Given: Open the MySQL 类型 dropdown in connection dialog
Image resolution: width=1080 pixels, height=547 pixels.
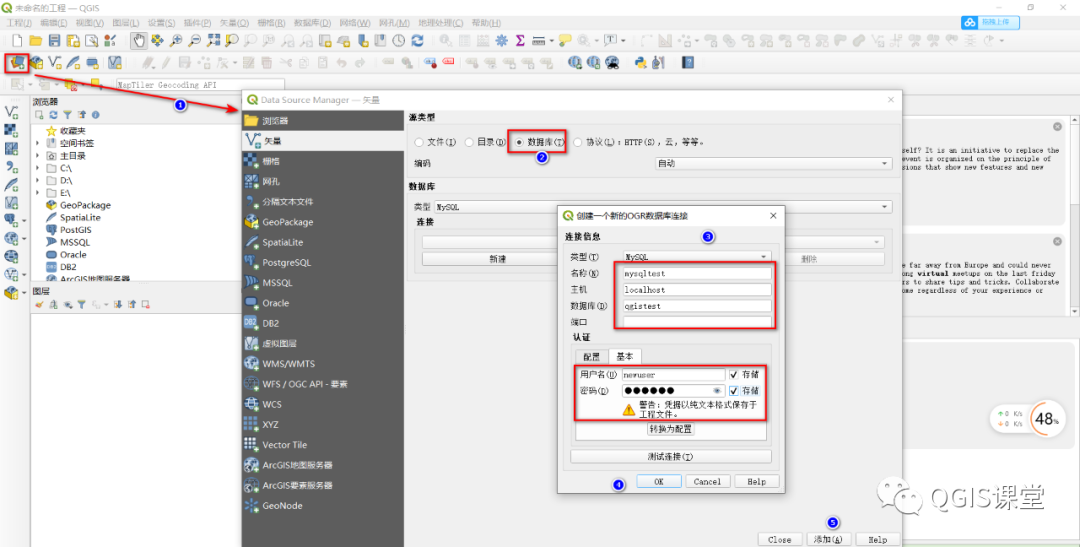Looking at the screenshot, I should coord(697,257).
